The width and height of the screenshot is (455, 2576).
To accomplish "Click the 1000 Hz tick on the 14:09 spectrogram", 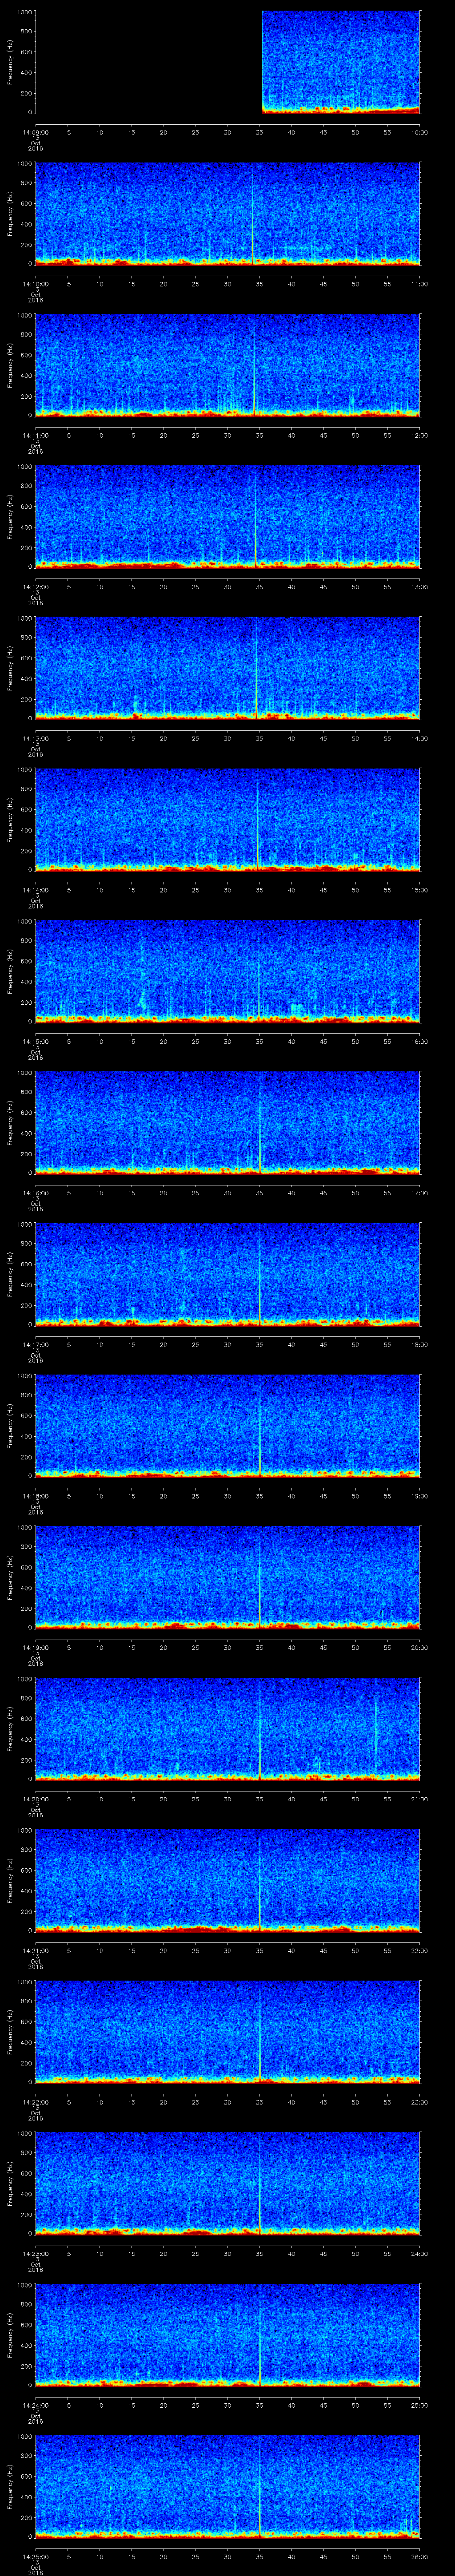I will pyautogui.click(x=24, y=12).
